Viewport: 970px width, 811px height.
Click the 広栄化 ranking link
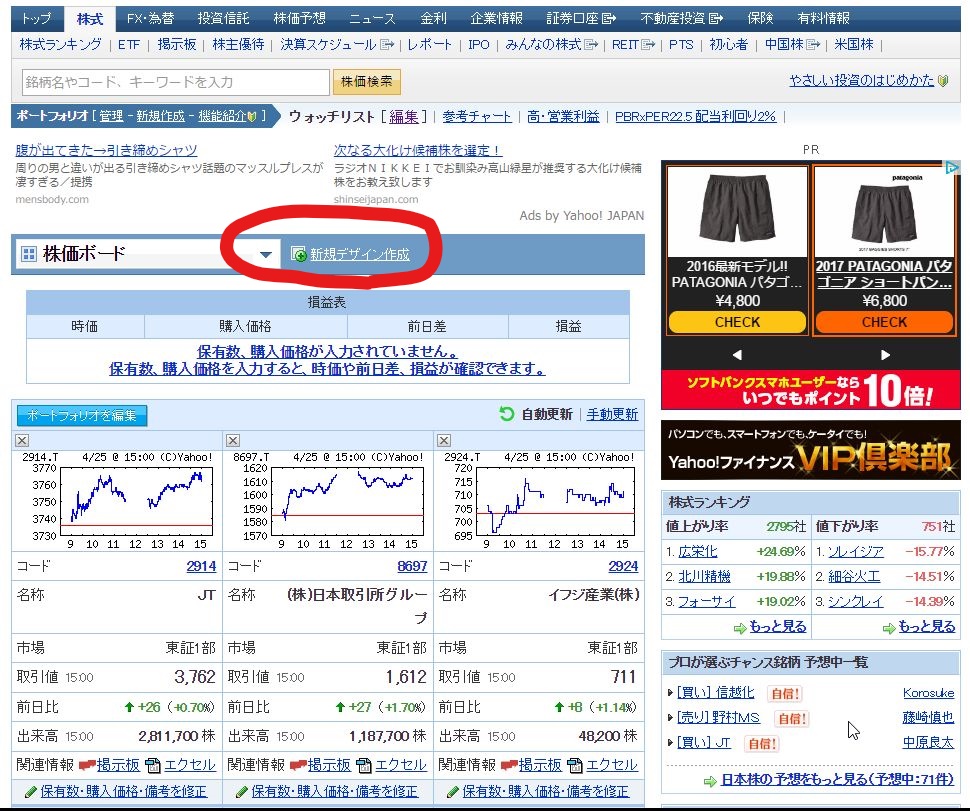pyautogui.click(x=698, y=552)
